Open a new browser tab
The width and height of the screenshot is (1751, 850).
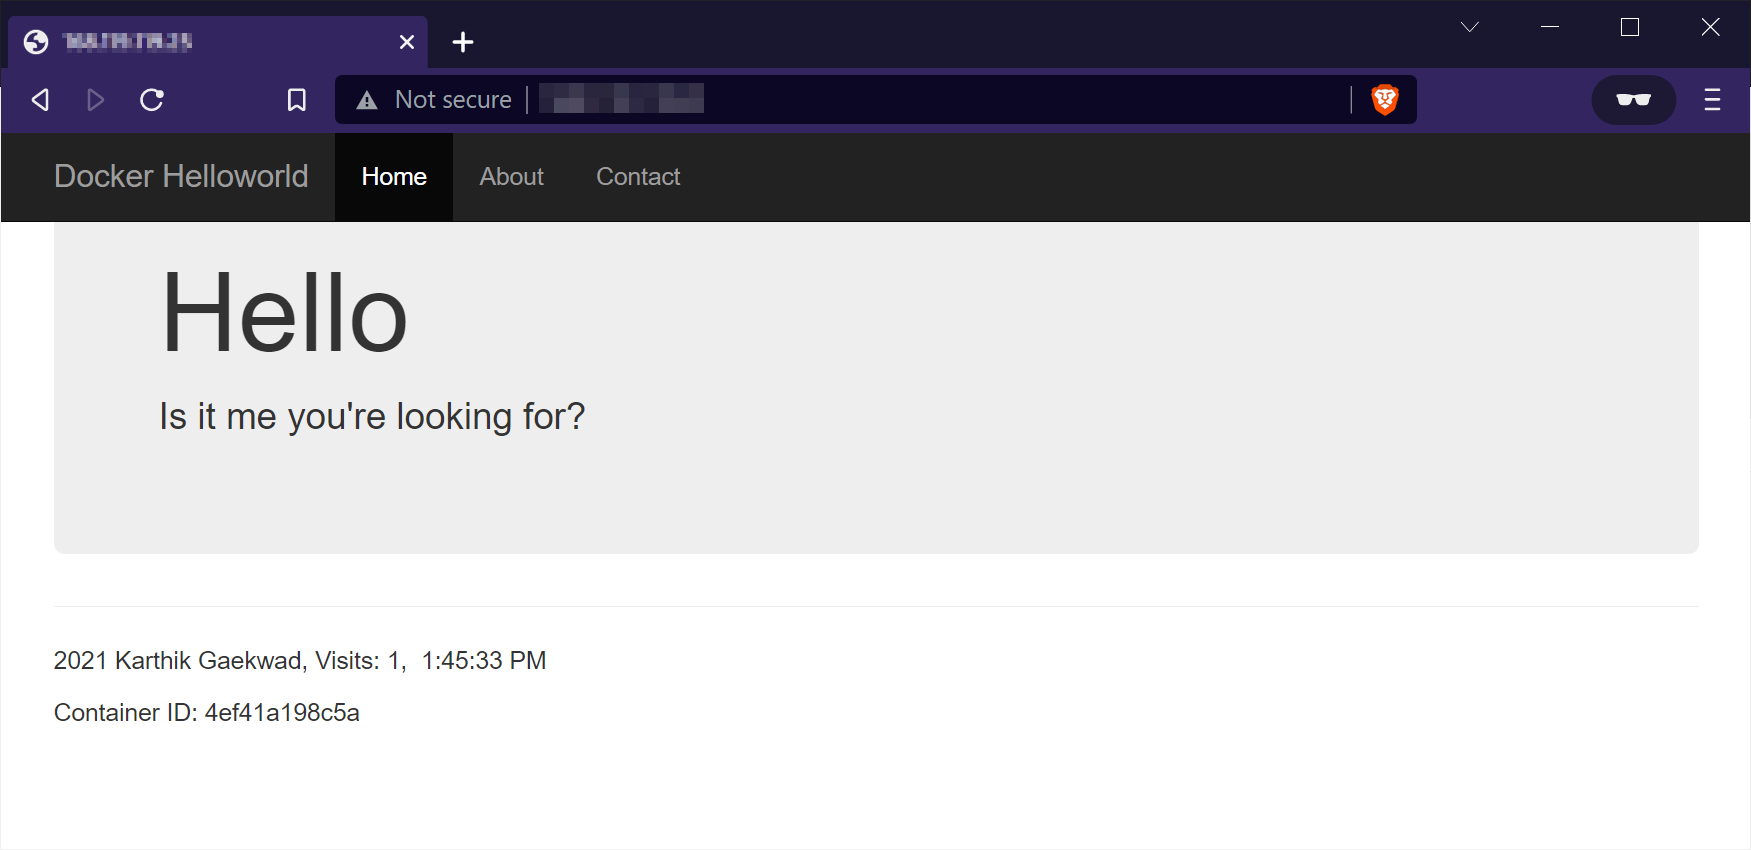[462, 42]
